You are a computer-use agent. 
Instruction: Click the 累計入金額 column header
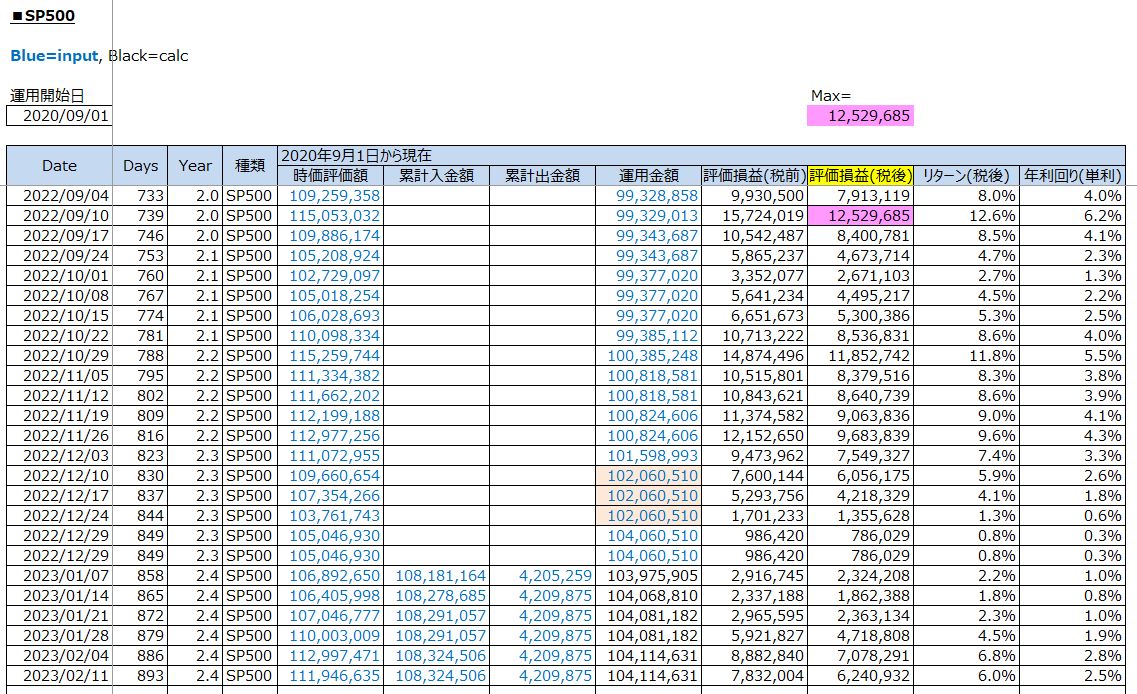[436, 175]
